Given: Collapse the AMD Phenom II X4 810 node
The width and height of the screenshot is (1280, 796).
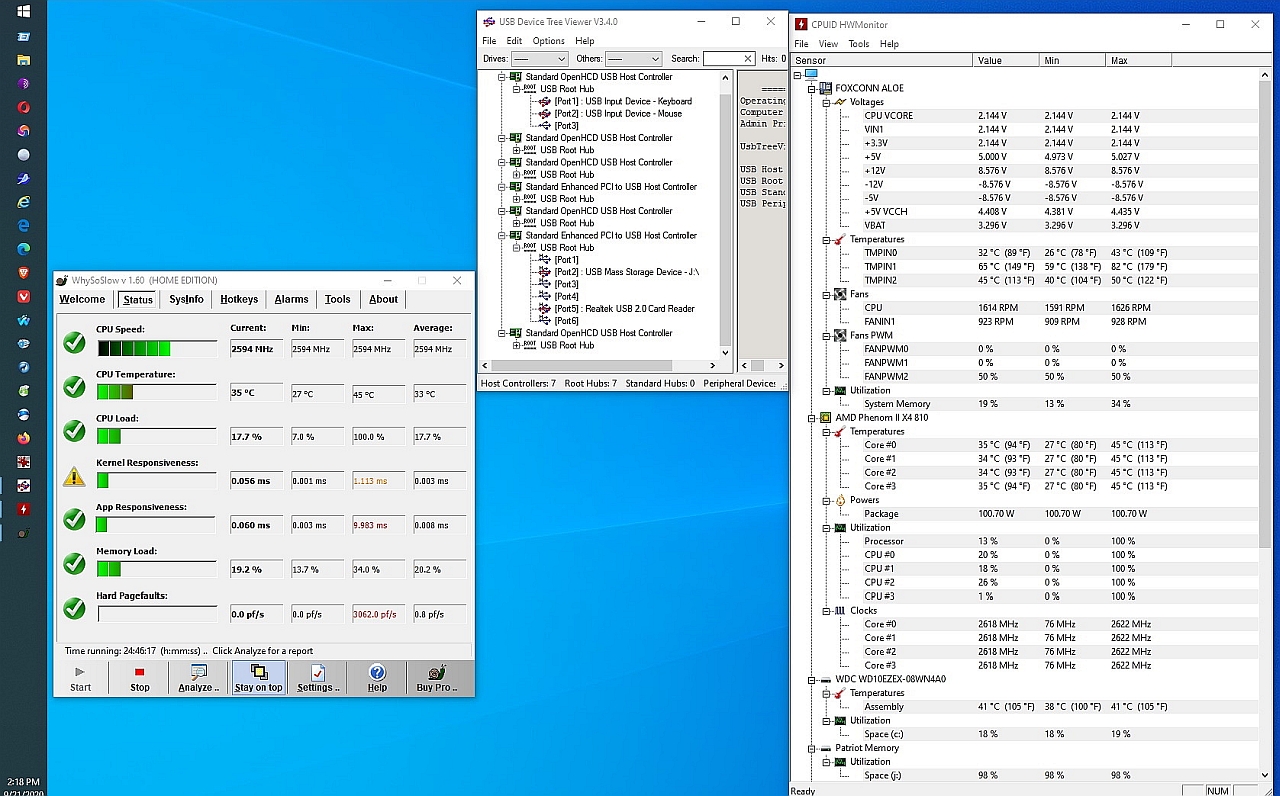Looking at the screenshot, I should click(812, 418).
